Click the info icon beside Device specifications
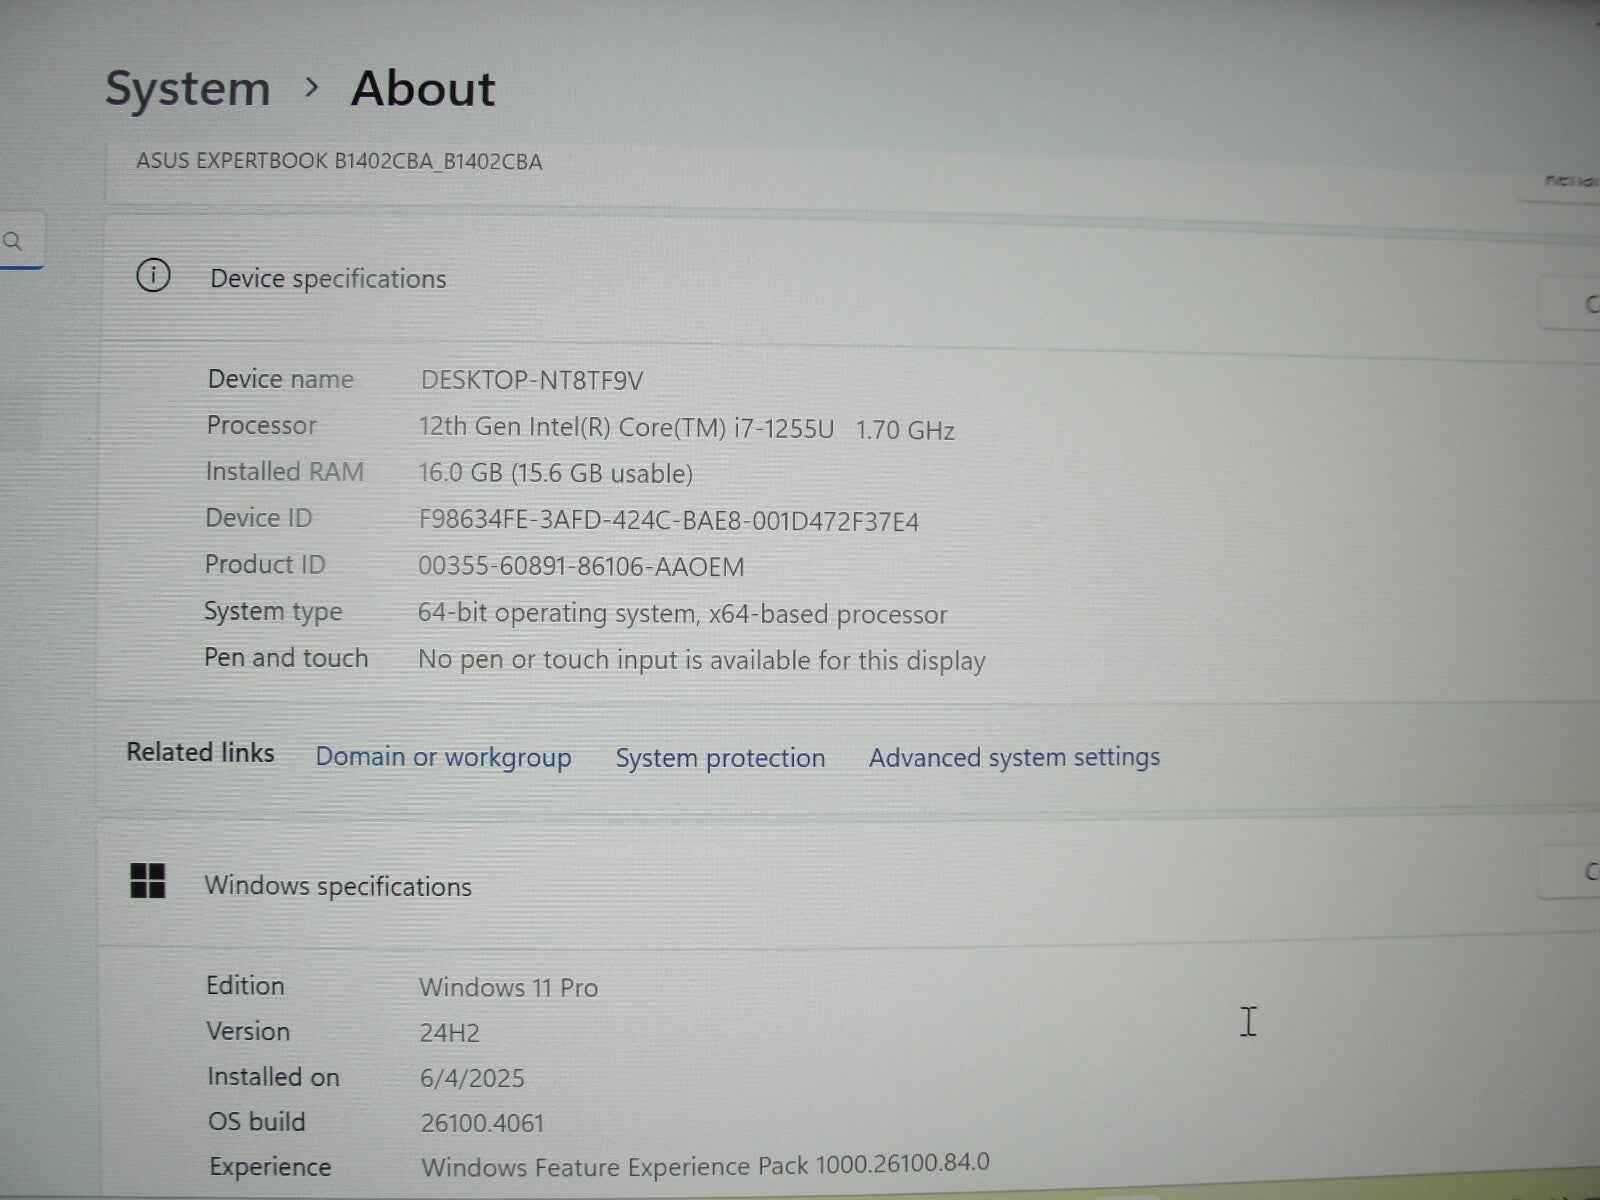The width and height of the screenshot is (1600, 1200). pyautogui.click(x=153, y=276)
